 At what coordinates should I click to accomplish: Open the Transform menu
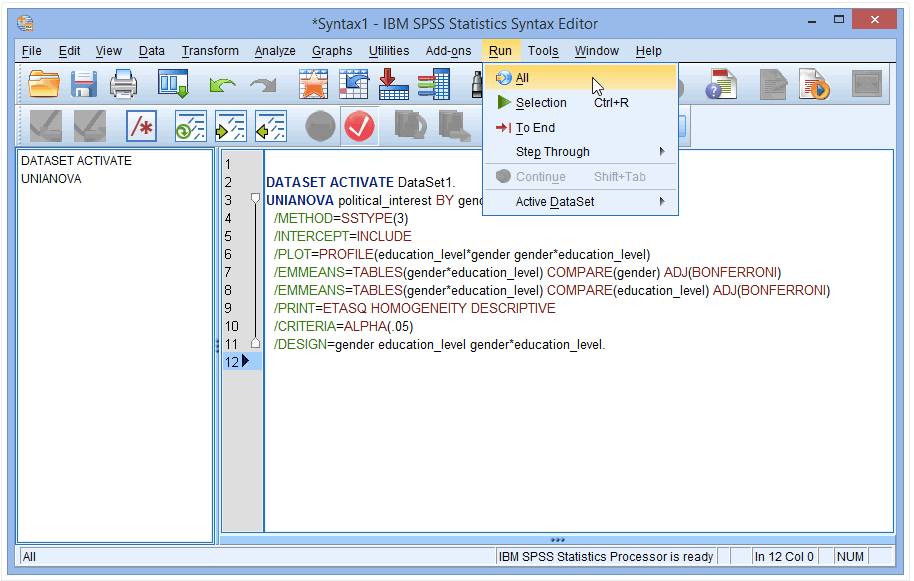(210, 51)
